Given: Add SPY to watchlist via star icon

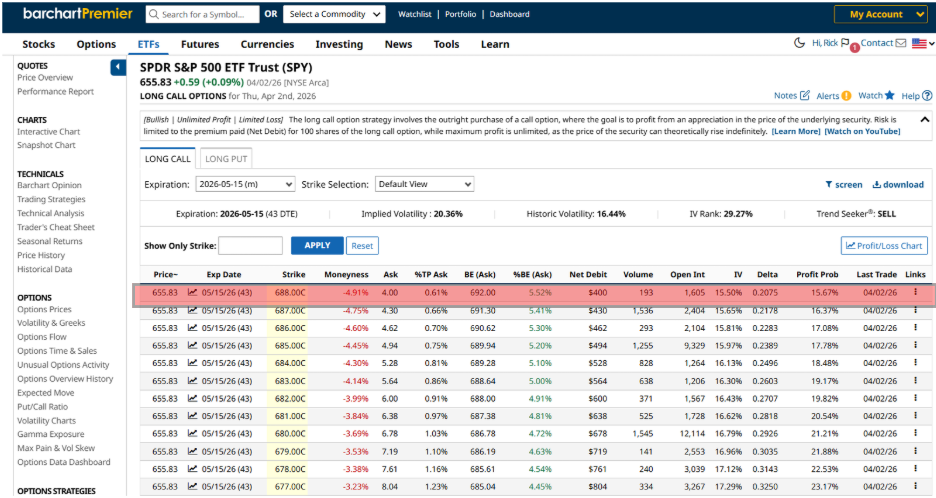Looking at the screenshot, I should [891, 96].
